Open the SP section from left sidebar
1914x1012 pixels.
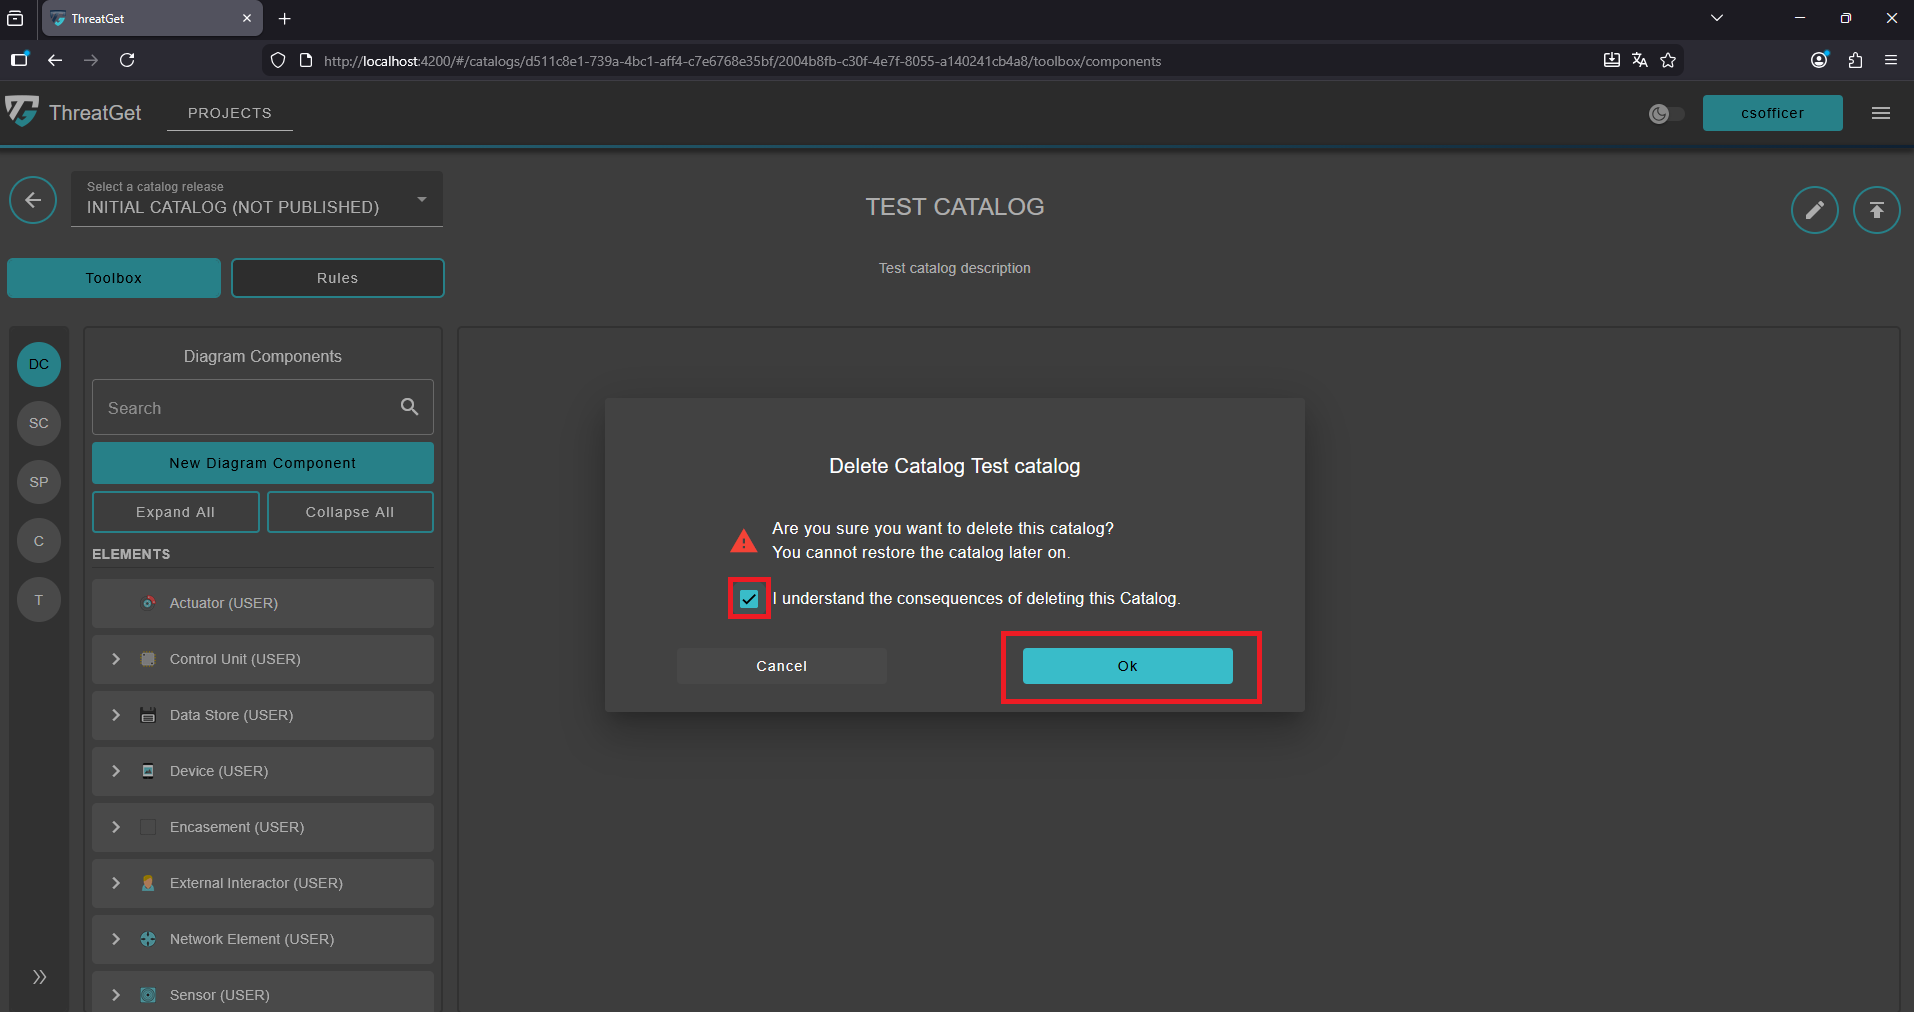[38, 482]
